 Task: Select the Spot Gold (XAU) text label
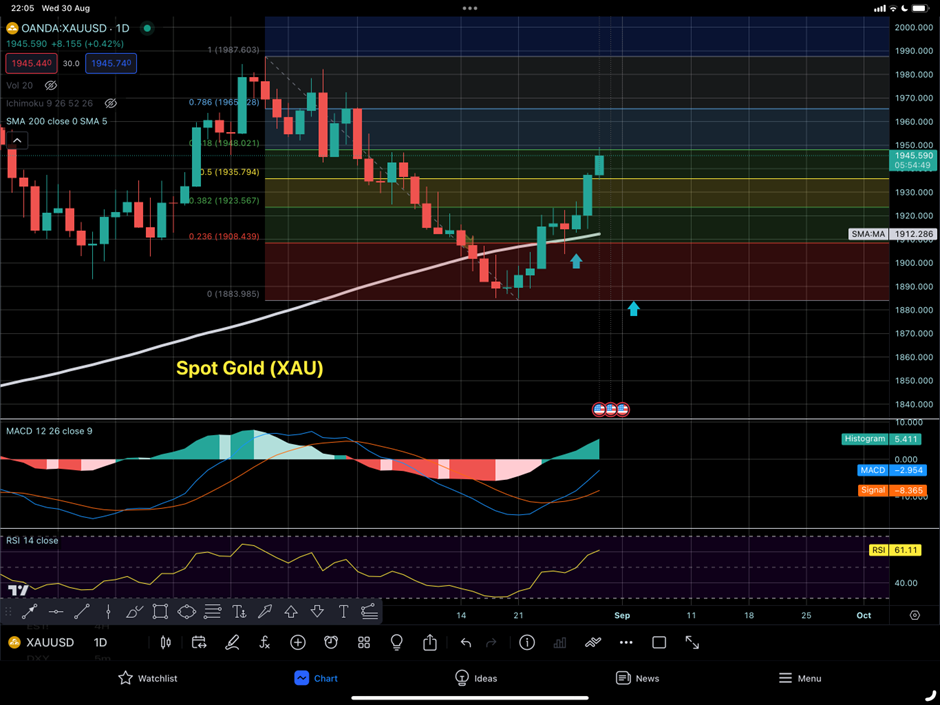pos(249,368)
